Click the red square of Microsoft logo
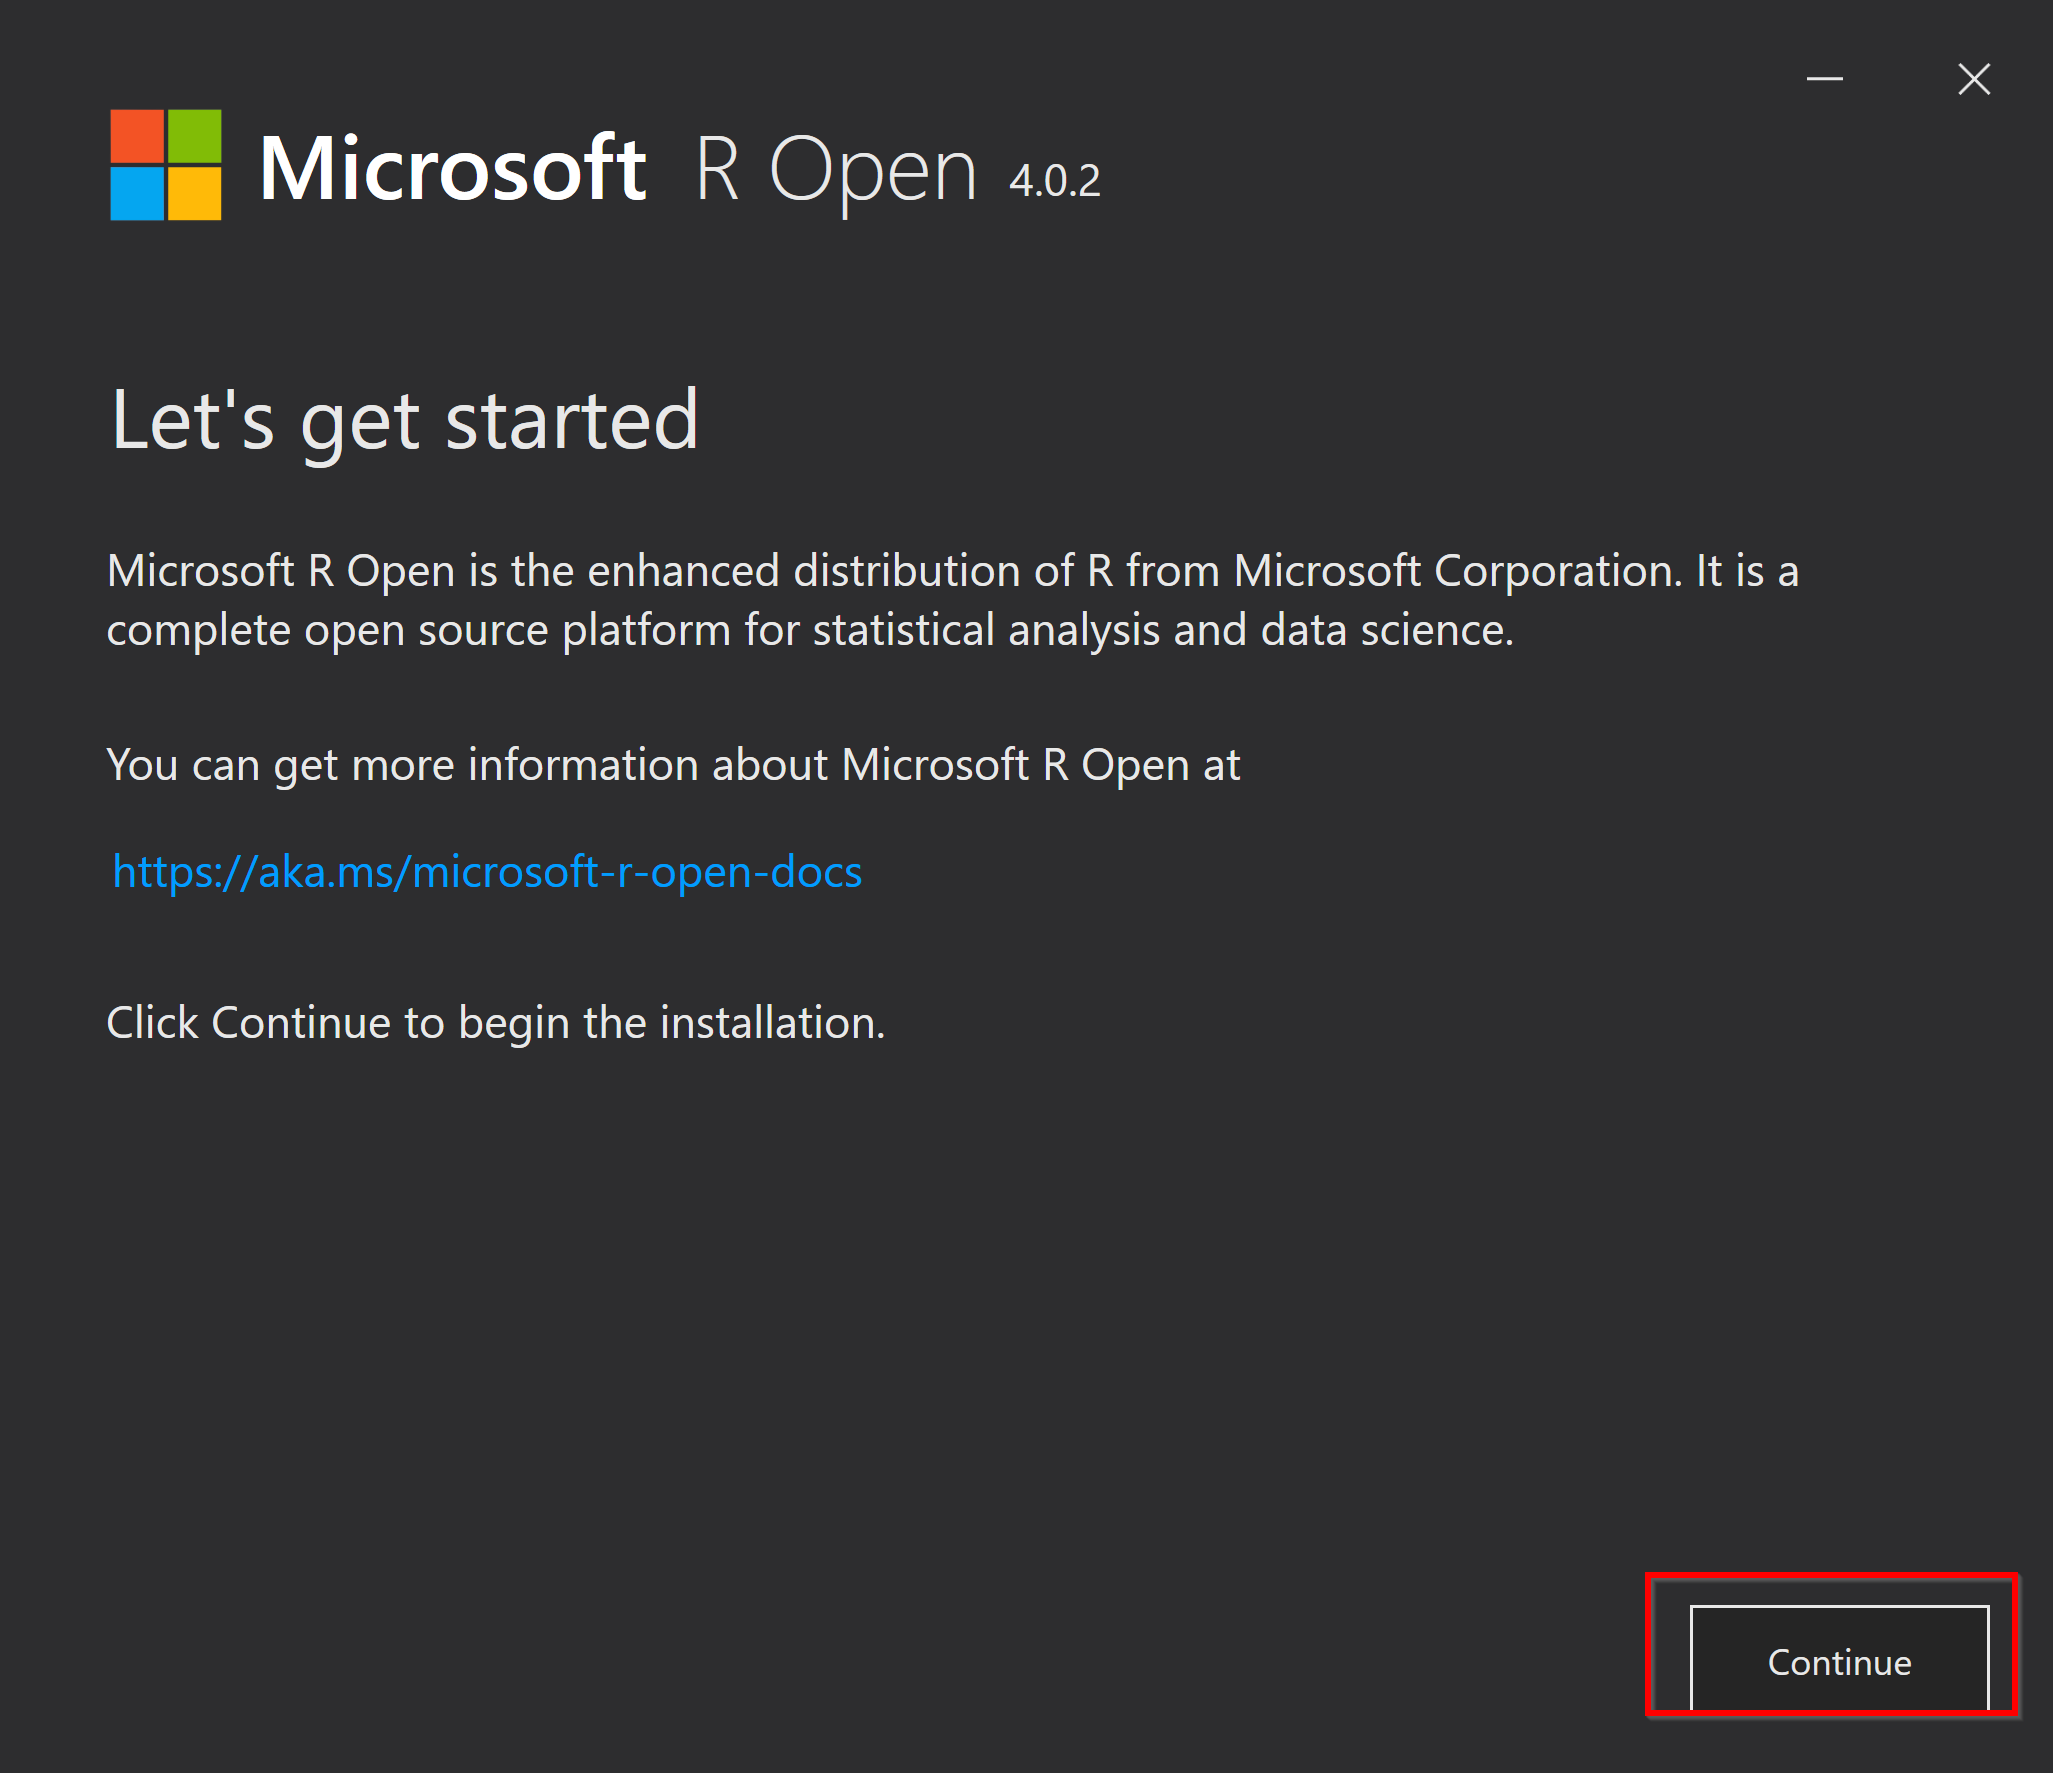 137,136
